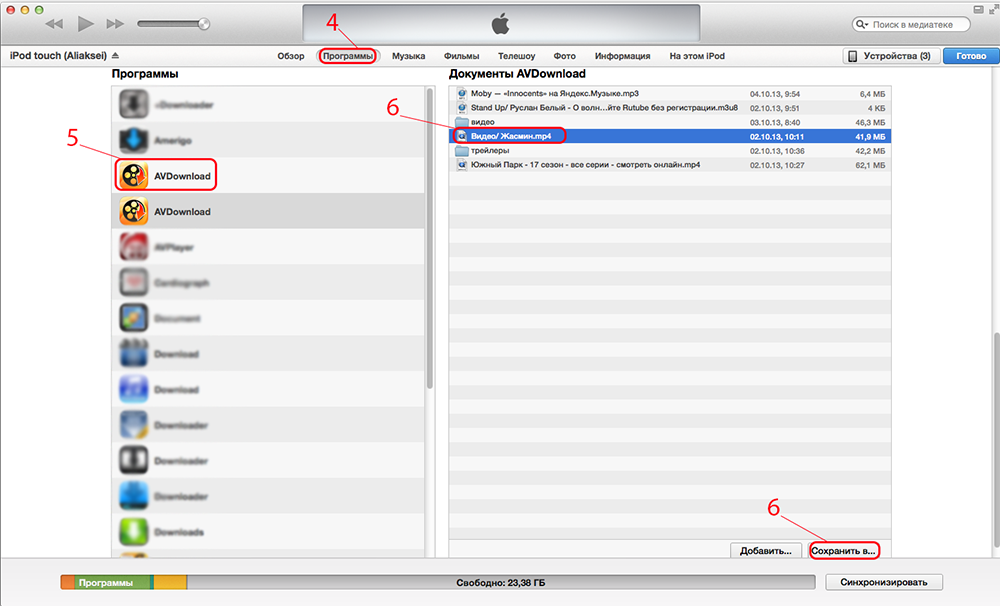Select the Stand Up Руслан Белый file name
Image resolution: width=1000 pixels, height=606 pixels.
coord(604,108)
